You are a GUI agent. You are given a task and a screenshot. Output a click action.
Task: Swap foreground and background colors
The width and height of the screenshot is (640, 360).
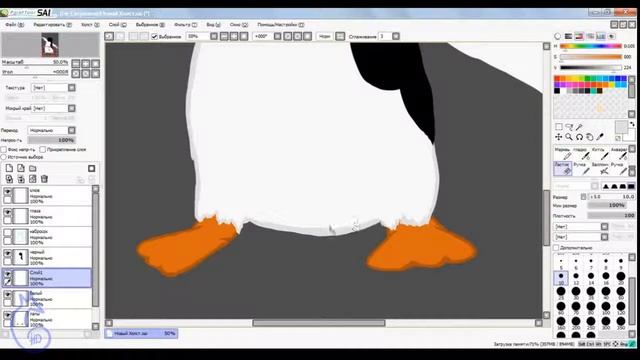pyautogui.click(x=632, y=124)
